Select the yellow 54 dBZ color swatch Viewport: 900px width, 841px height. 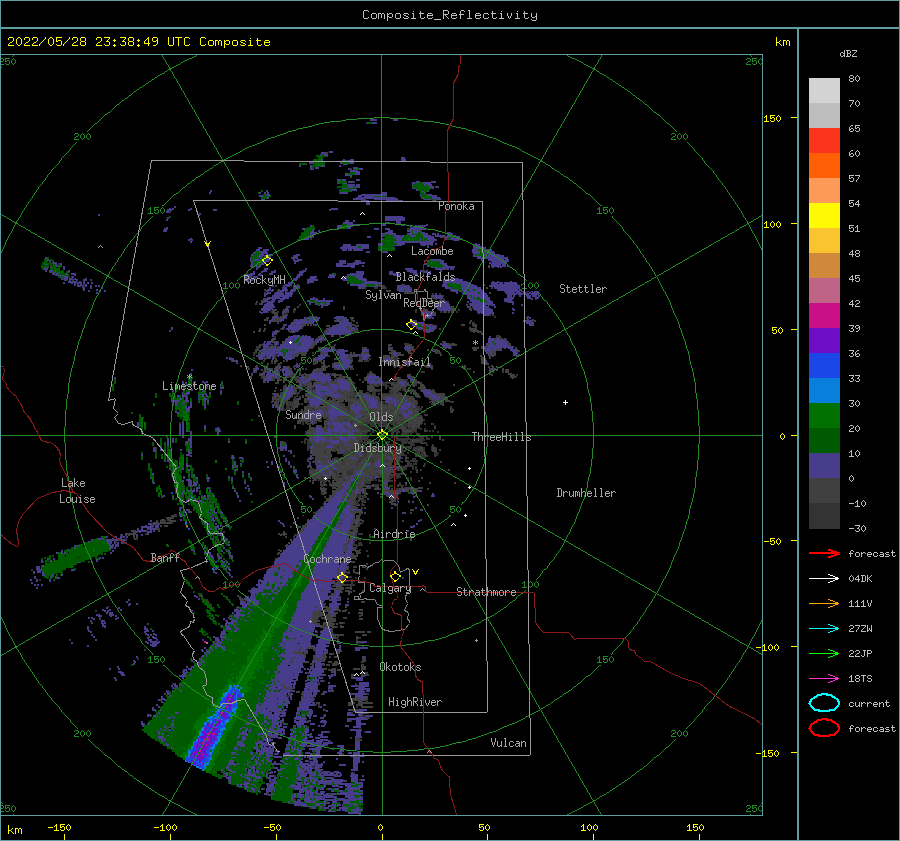(x=824, y=215)
